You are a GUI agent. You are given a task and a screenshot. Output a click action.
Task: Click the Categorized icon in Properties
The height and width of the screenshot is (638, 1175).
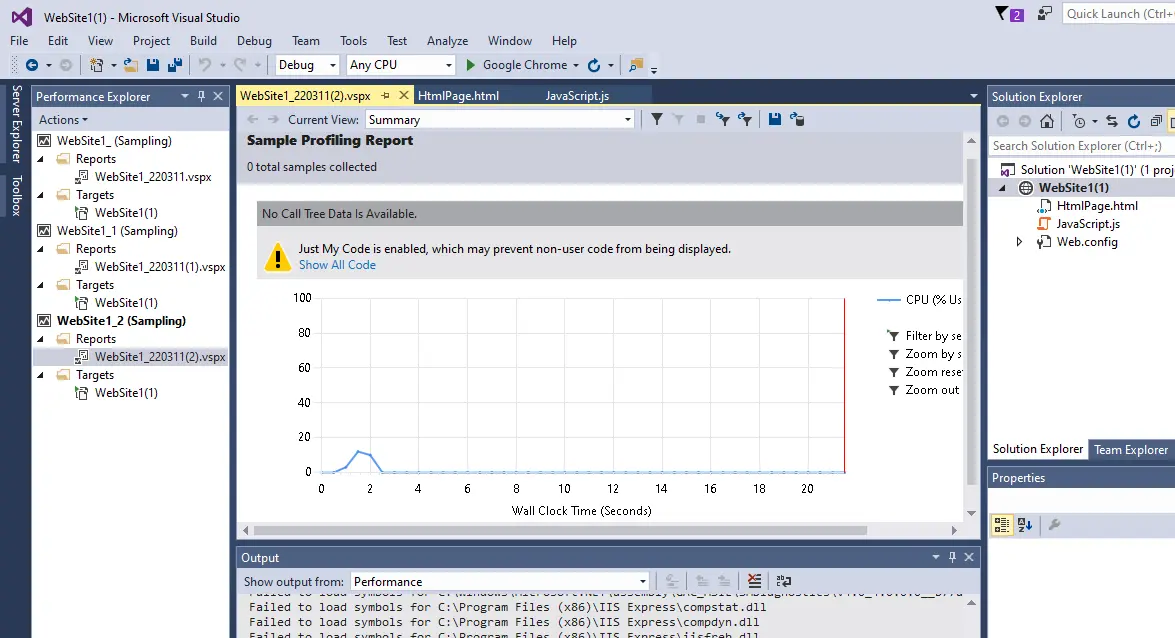1002,525
